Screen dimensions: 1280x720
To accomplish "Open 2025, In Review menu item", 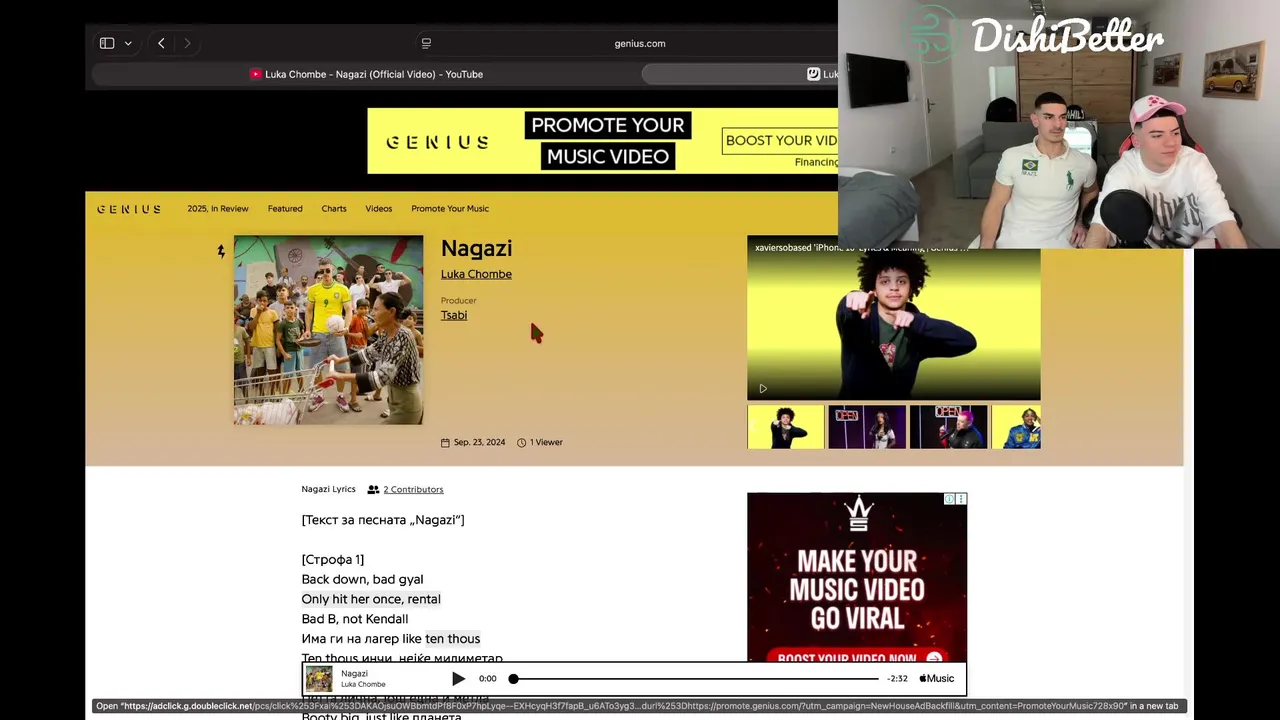I will pos(218,209).
